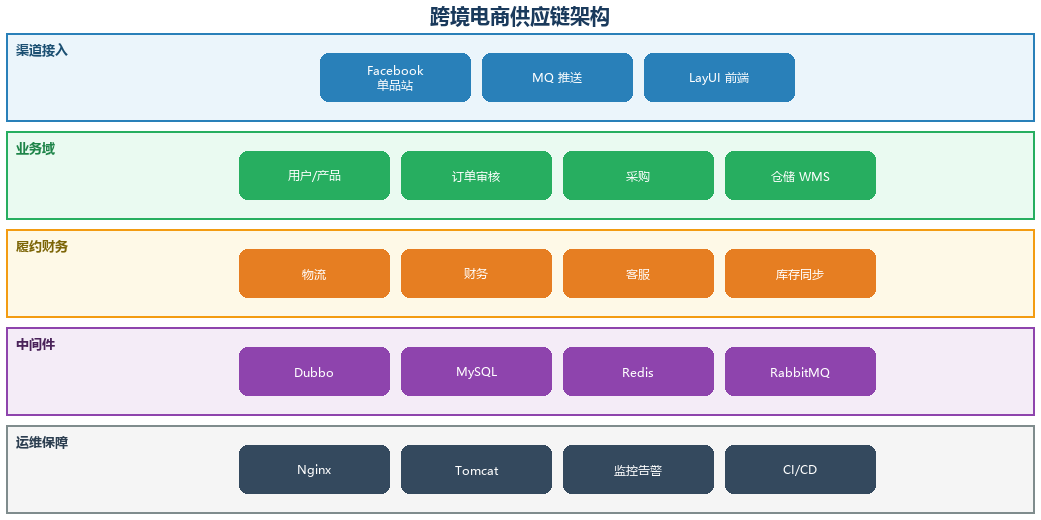The image size is (1041, 520).
Task: Click the title 跨境电商供应链架构
Action: click(520, 17)
